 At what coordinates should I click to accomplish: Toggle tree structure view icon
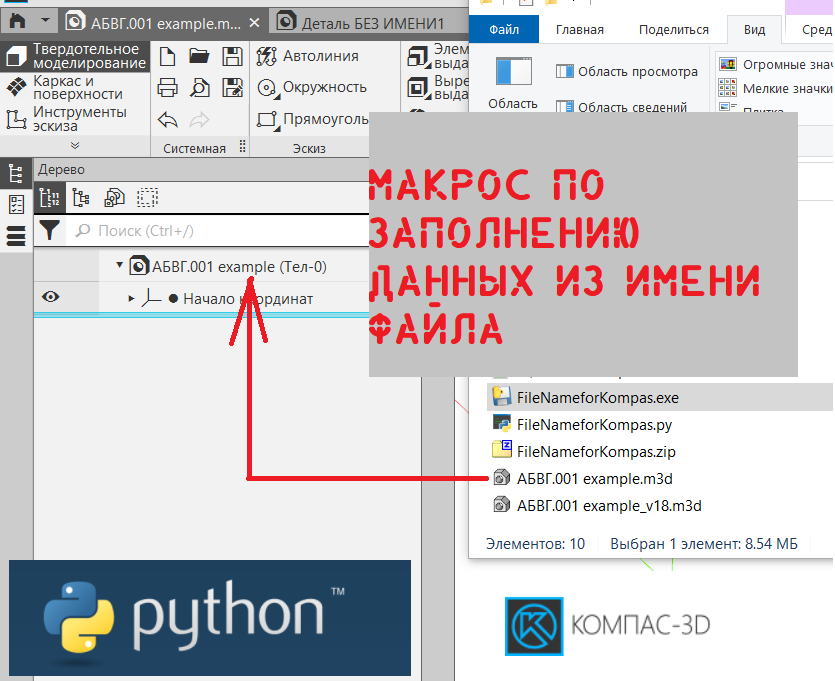(81, 198)
